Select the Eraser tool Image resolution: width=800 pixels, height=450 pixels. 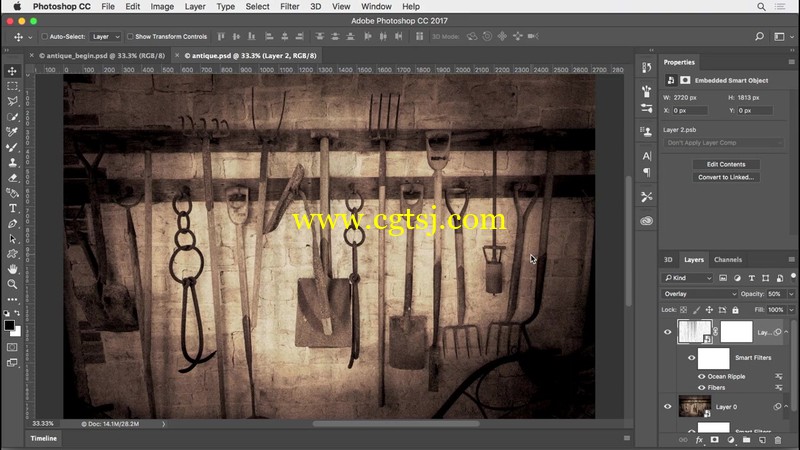coord(12,178)
